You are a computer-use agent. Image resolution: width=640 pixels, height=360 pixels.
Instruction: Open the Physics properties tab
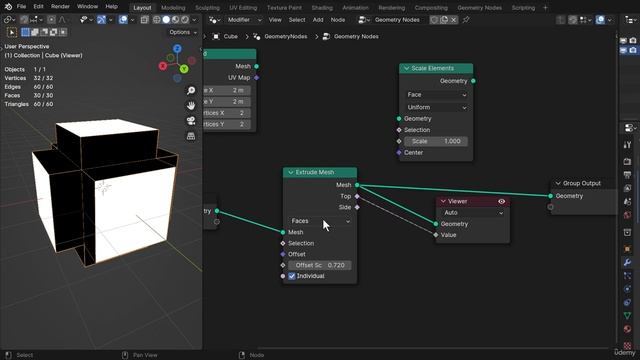pos(628,289)
